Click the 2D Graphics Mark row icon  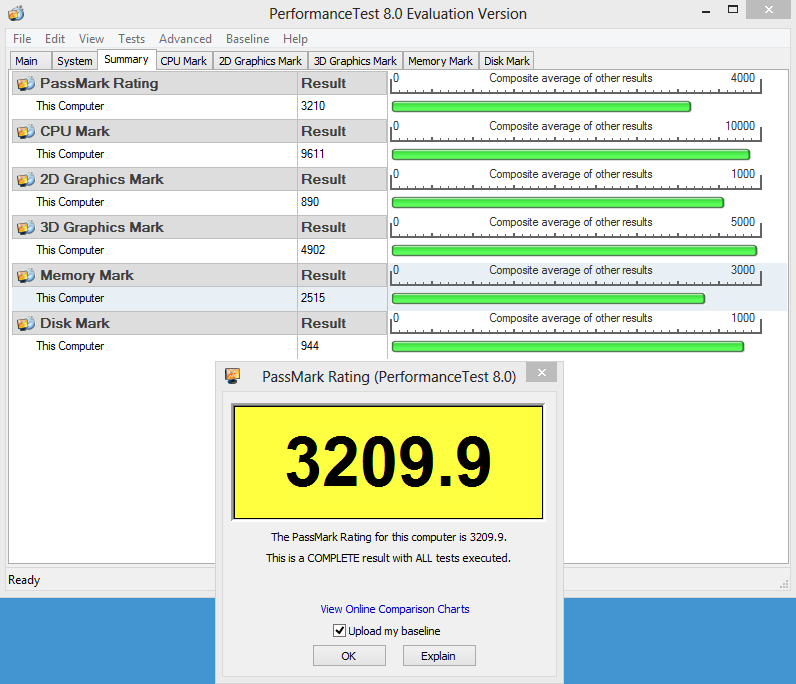point(26,179)
